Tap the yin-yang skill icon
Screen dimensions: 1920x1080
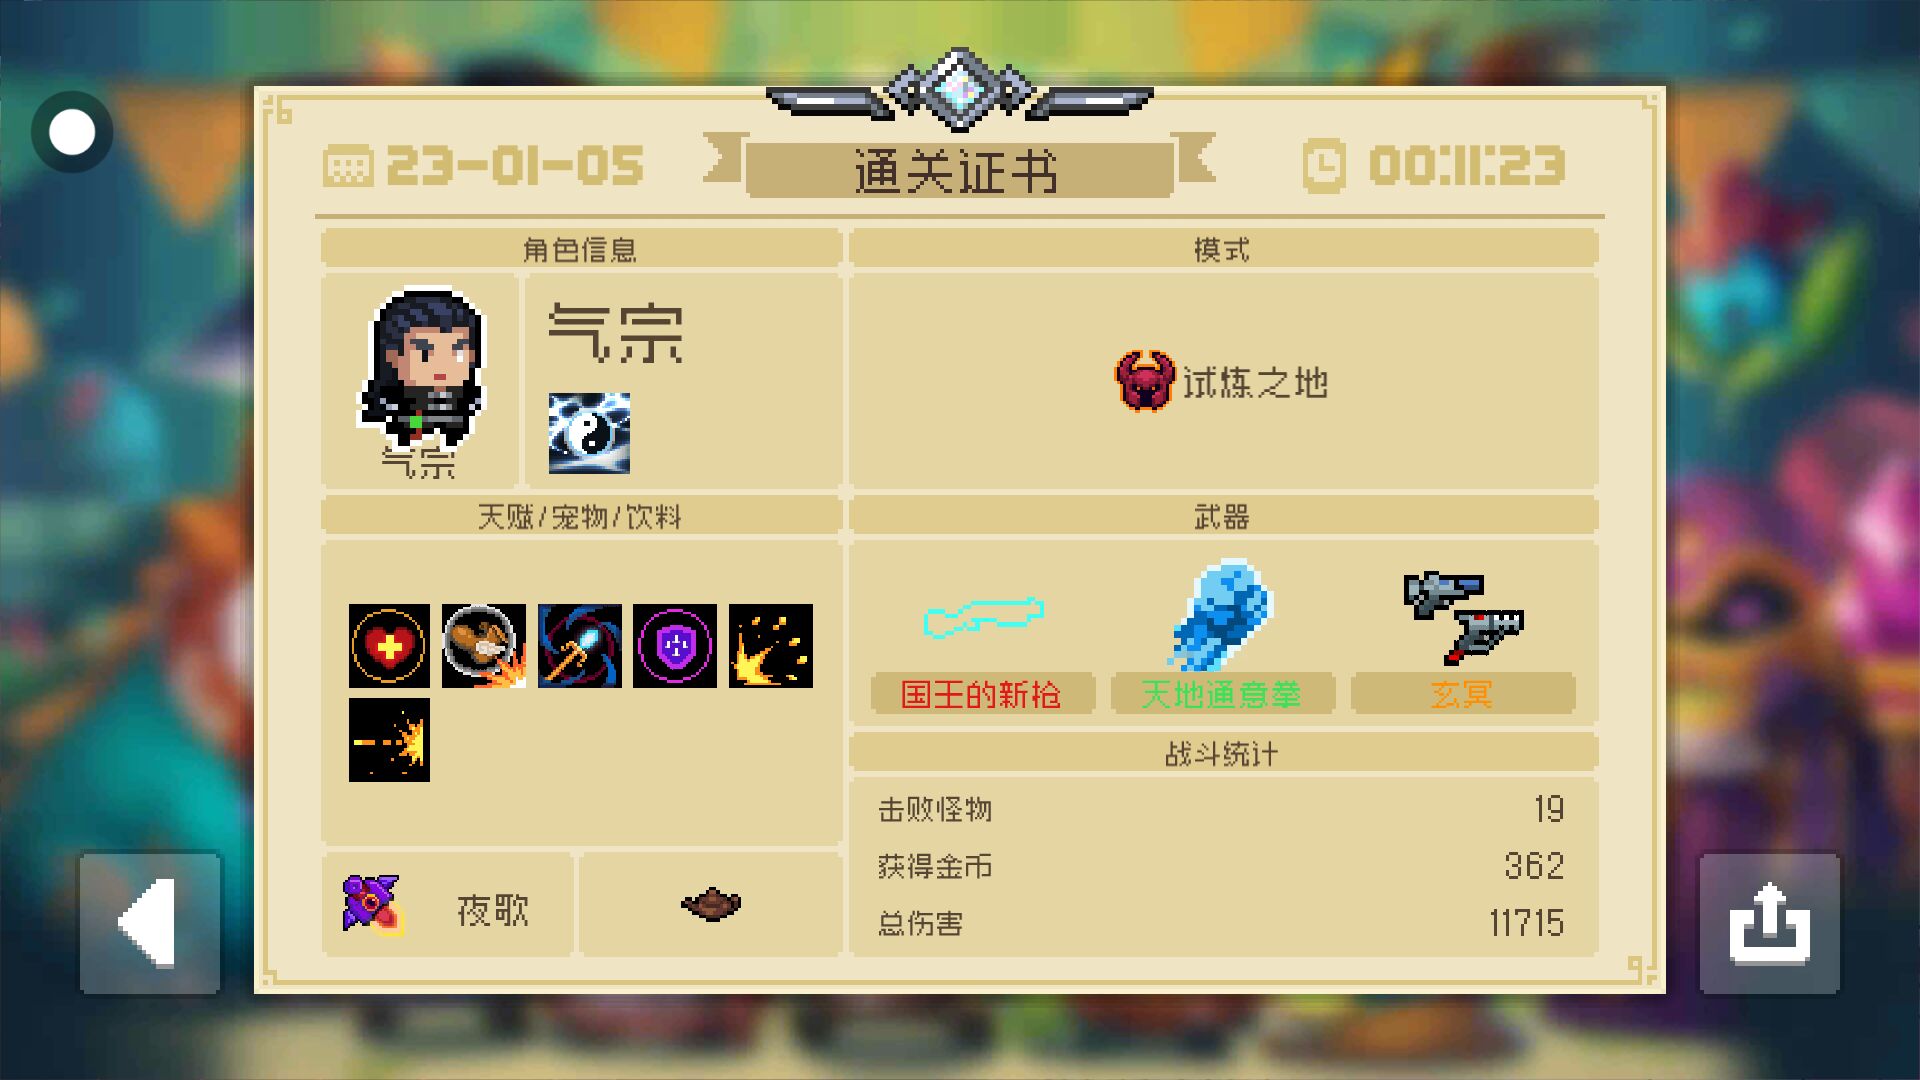click(589, 433)
